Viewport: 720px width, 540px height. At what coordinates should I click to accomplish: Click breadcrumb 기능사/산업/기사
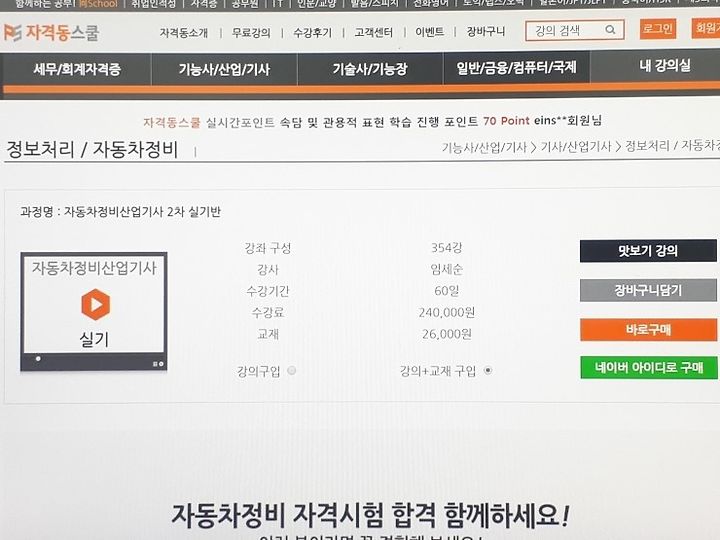point(484,147)
